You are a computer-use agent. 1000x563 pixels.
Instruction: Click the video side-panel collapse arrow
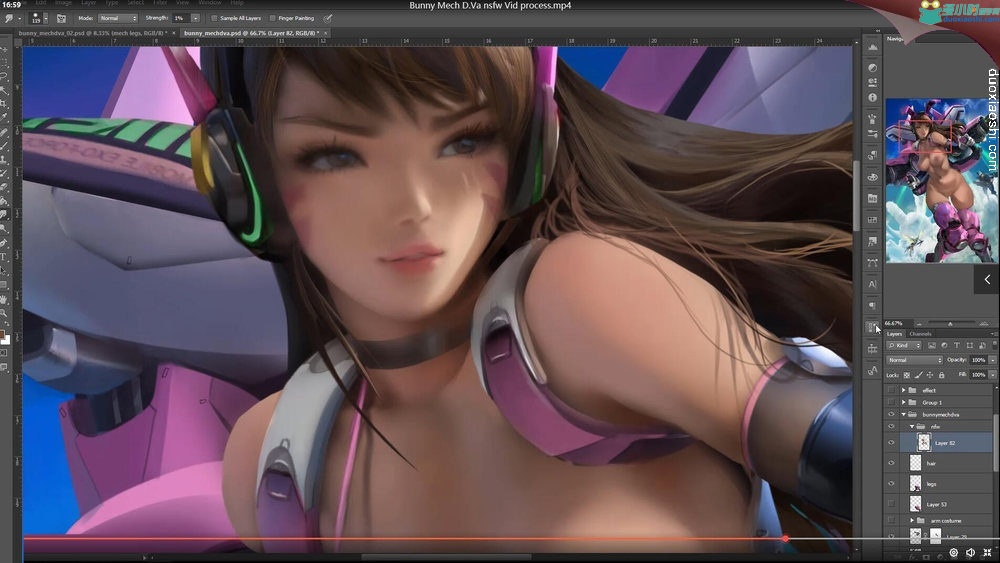pos(987,279)
